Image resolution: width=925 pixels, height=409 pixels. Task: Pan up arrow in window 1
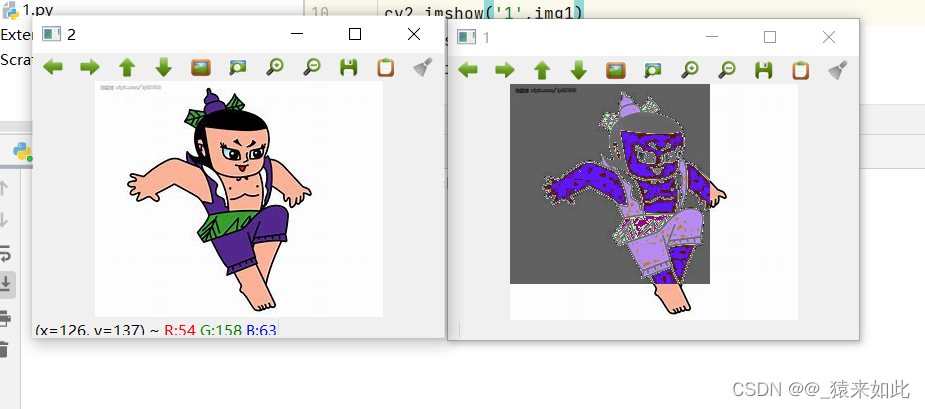pyautogui.click(x=542, y=70)
